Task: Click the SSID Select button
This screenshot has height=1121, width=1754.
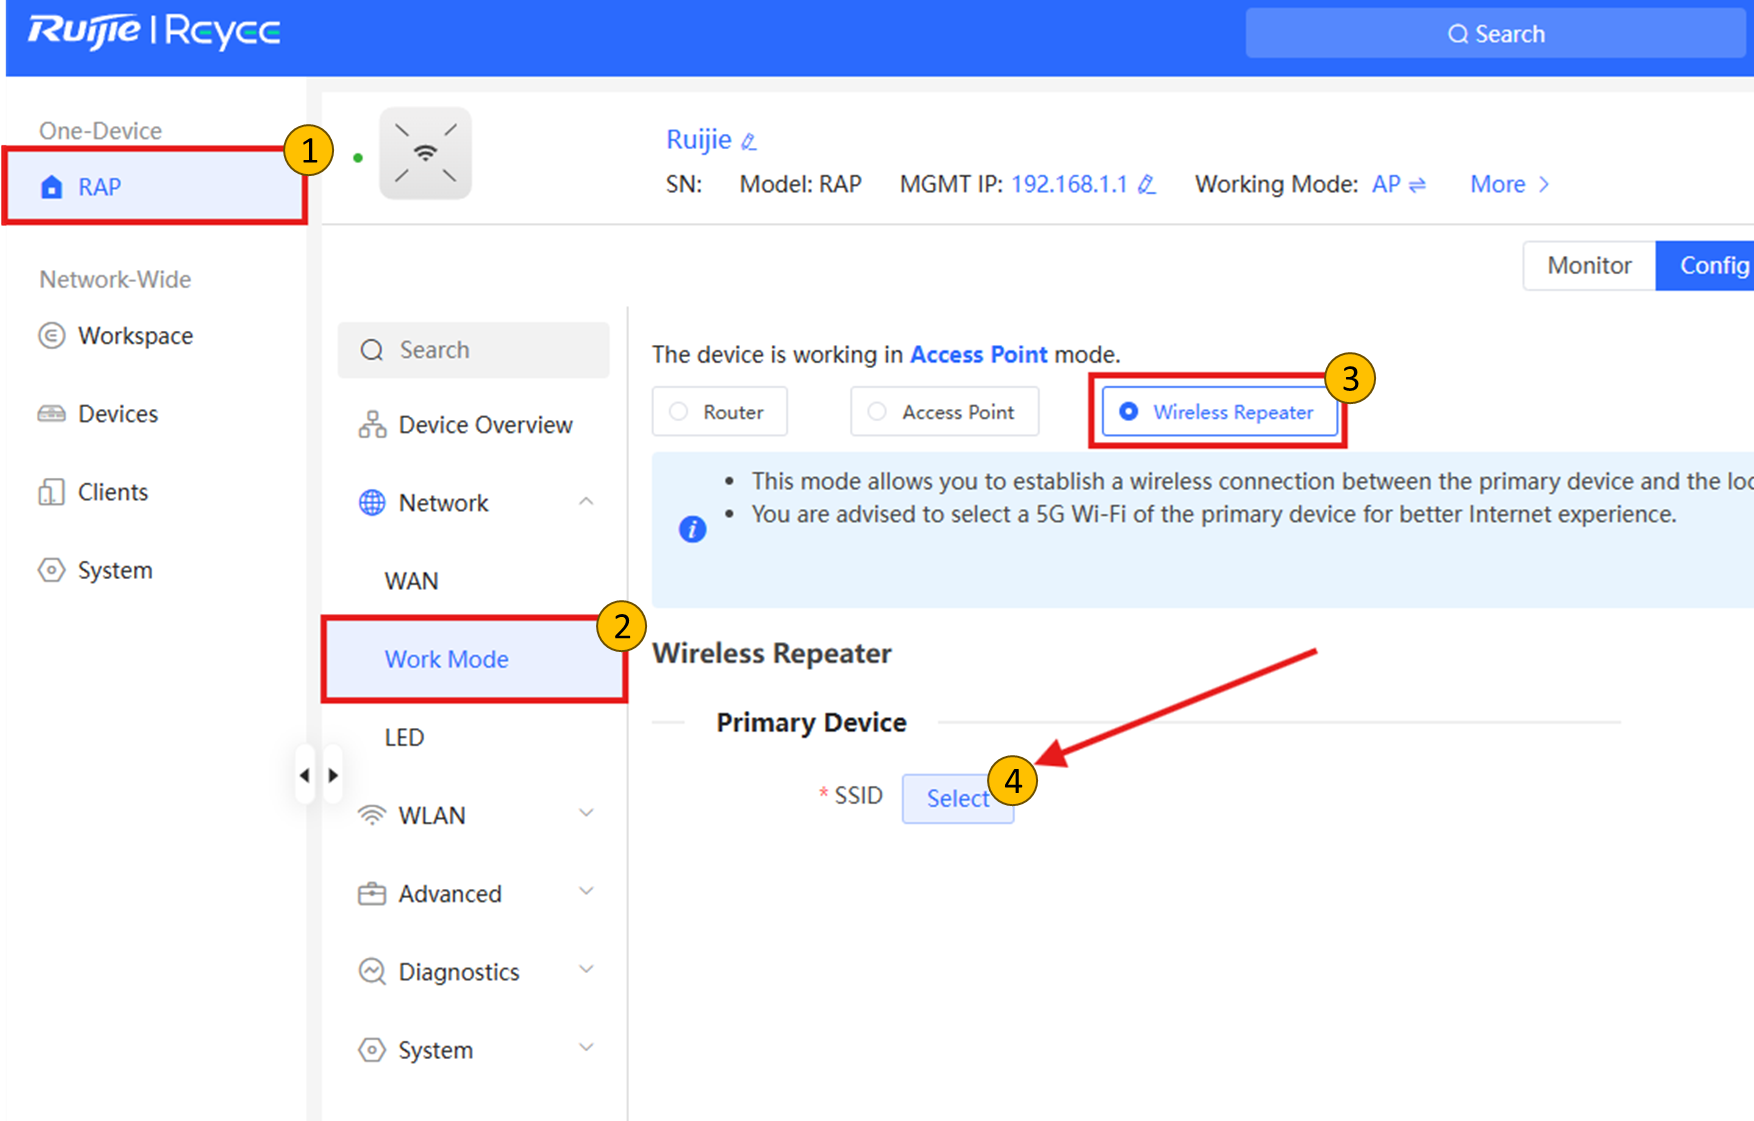Action: pos(957,798)
